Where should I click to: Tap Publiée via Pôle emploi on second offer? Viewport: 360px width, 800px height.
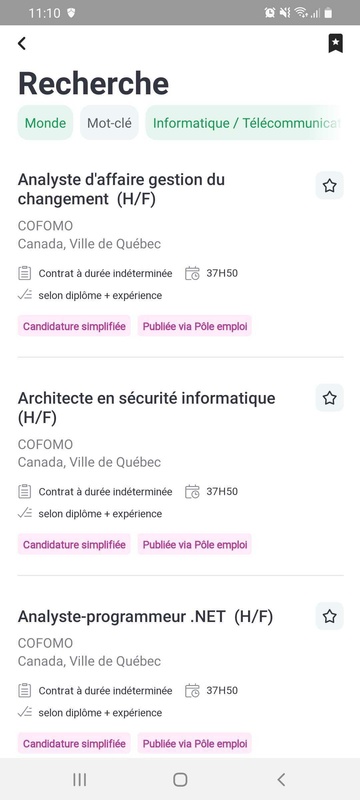pyautogui.click(x=195, y=545)
